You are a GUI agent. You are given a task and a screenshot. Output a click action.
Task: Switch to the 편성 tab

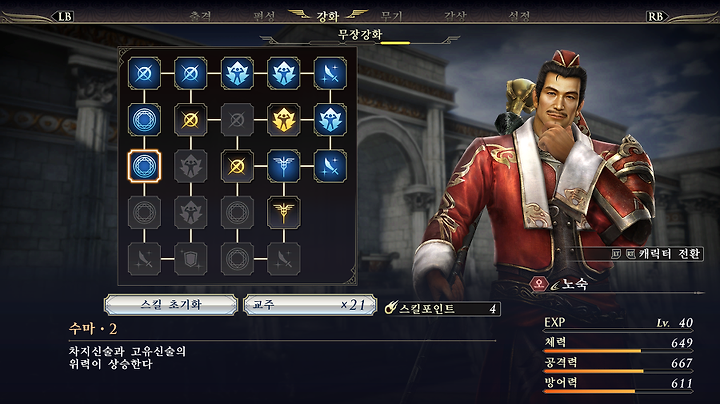[264, 17]
